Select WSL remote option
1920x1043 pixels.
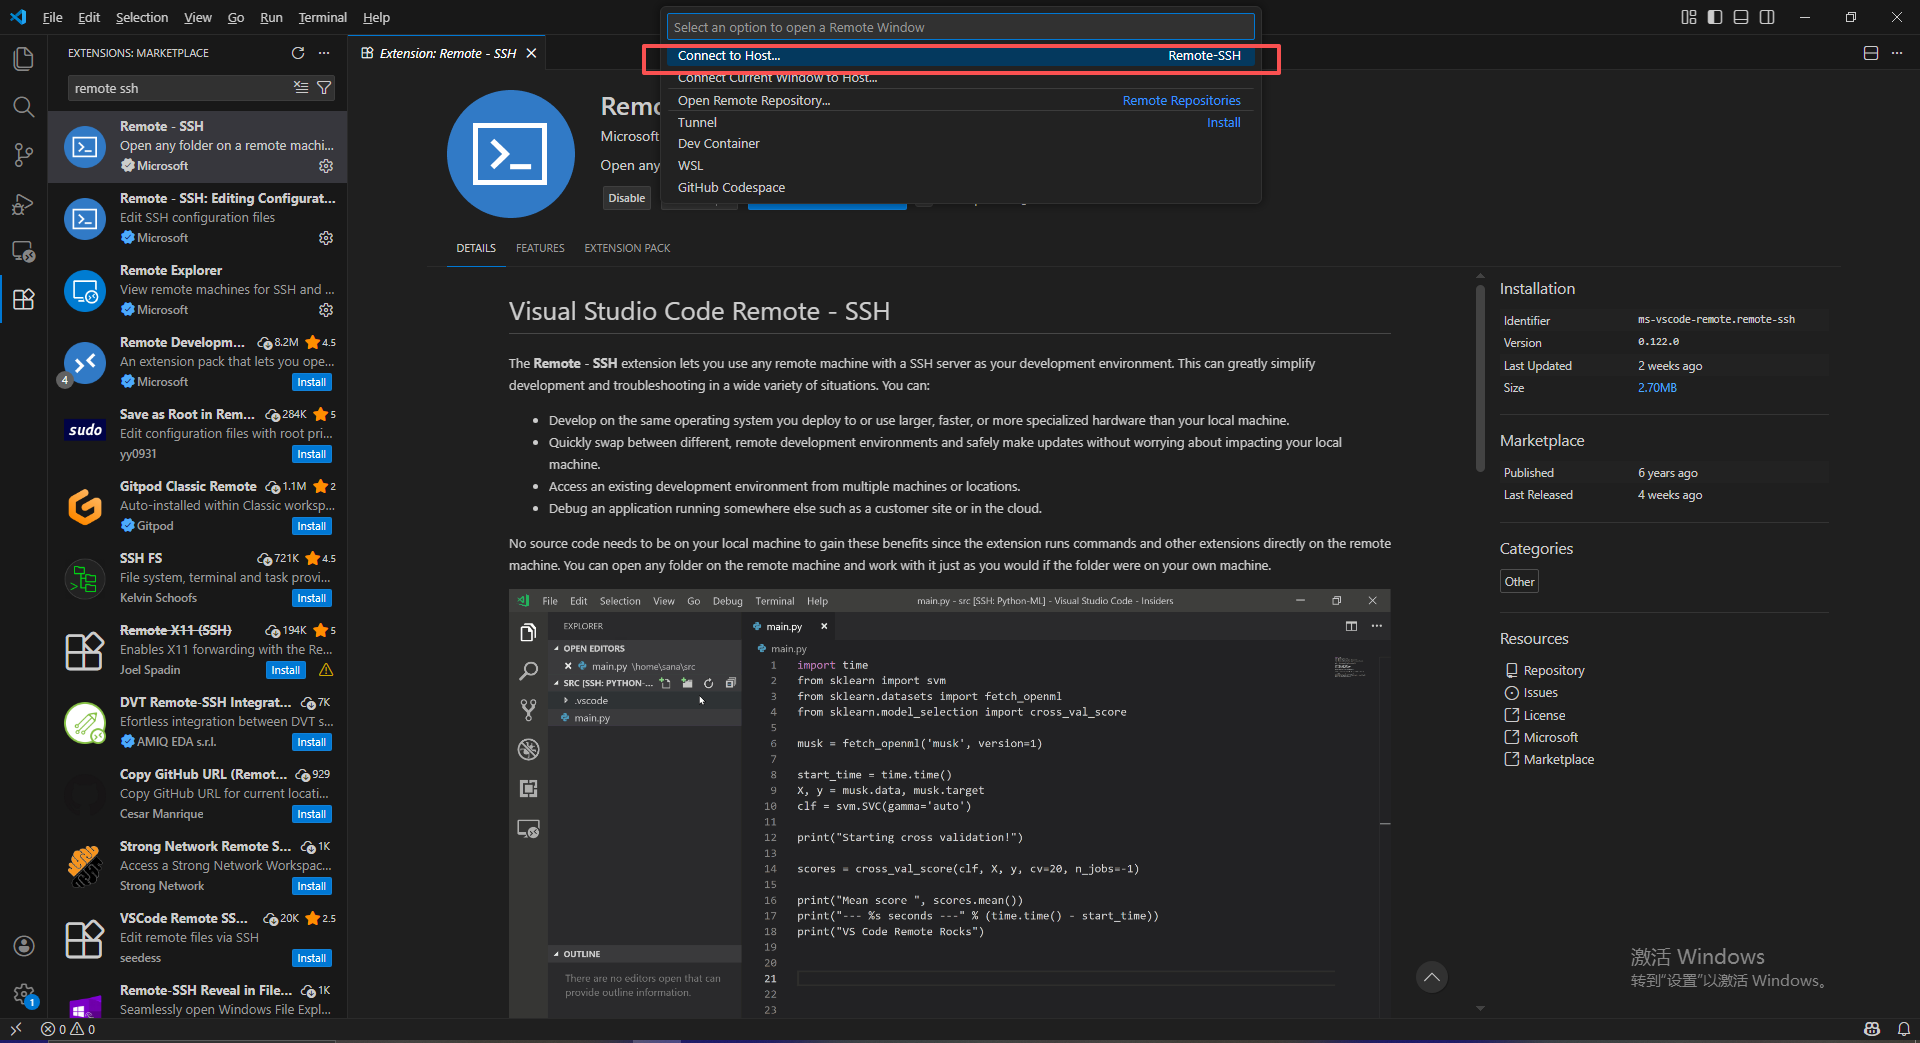pyautogui.click(x=959, y=166)
